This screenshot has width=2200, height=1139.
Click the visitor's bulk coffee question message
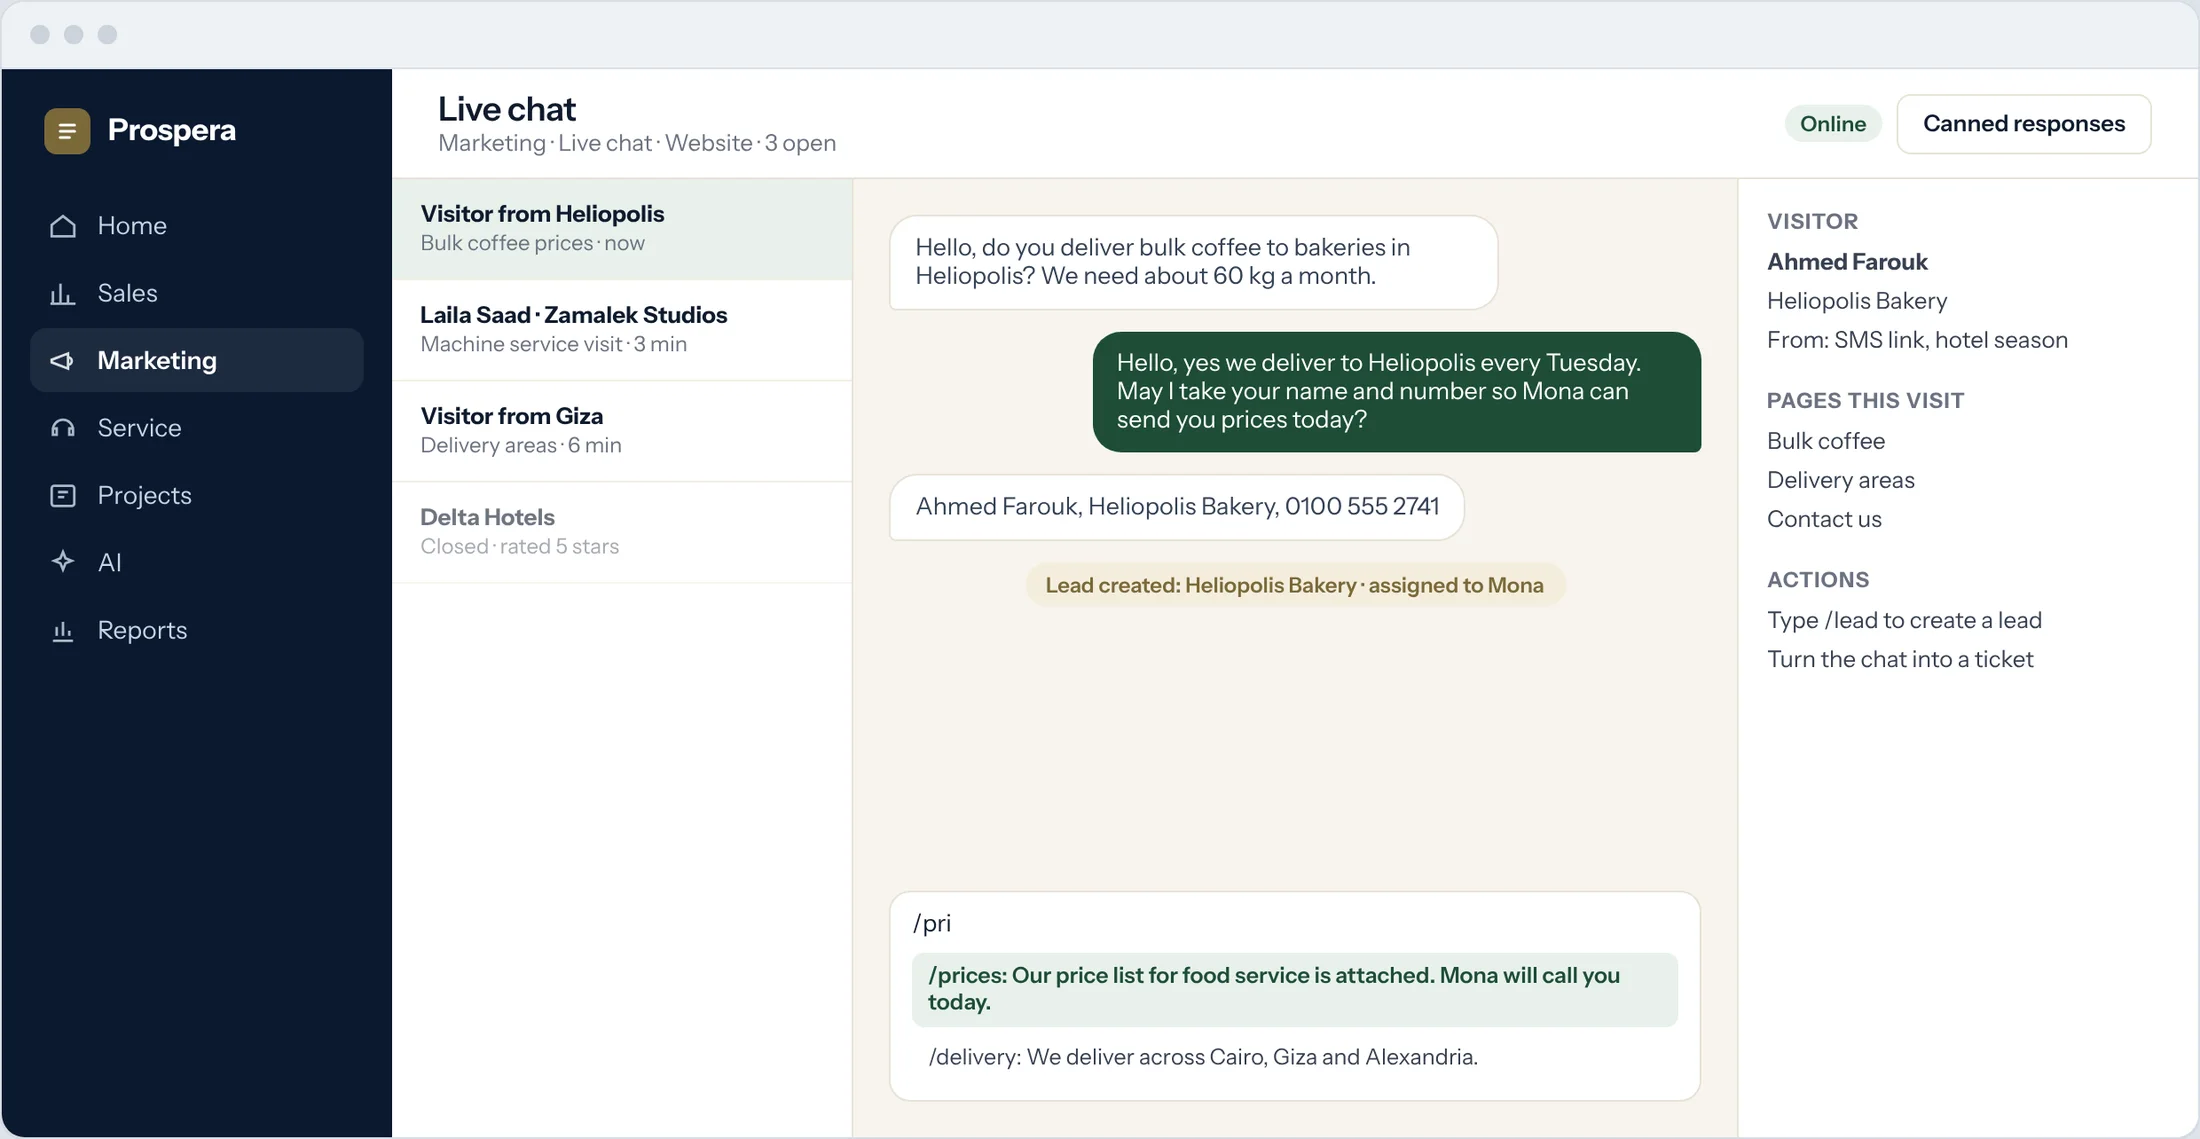click(1193, 262)
